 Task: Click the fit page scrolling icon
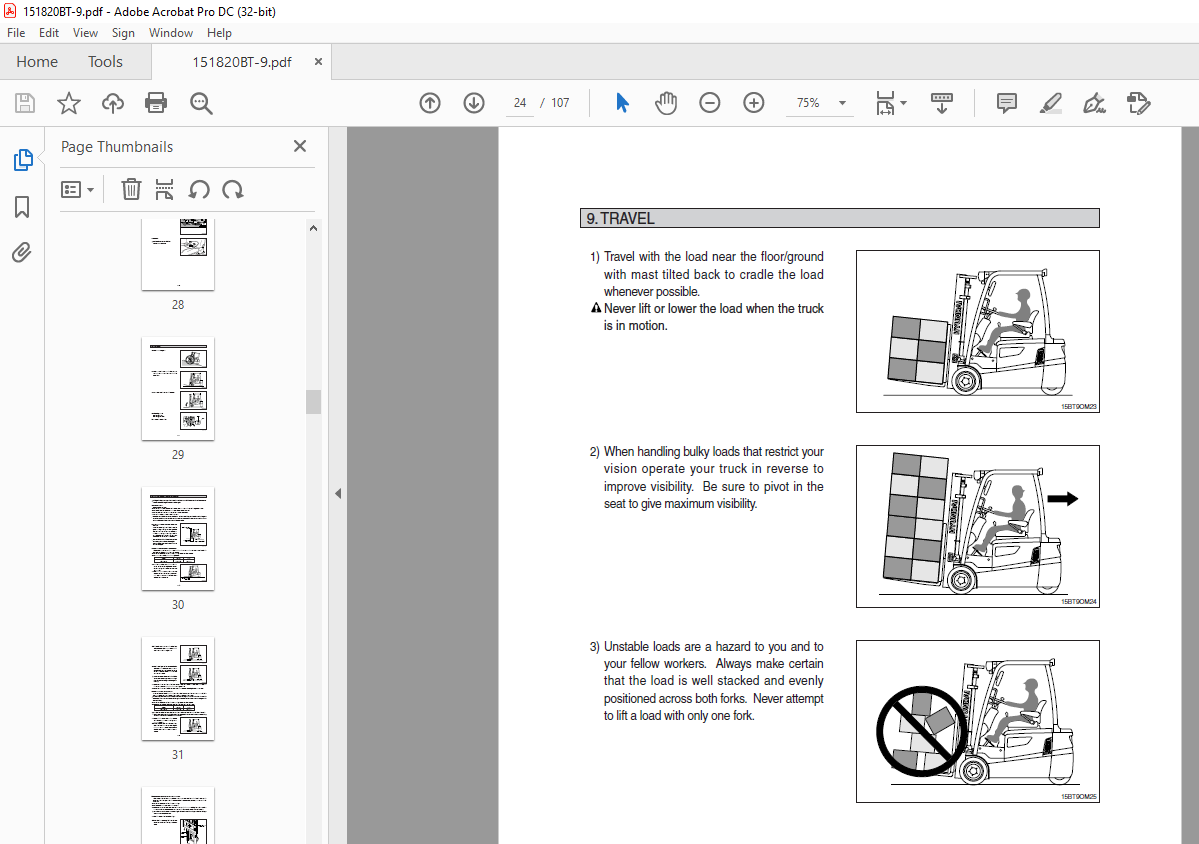coord(885,103)
